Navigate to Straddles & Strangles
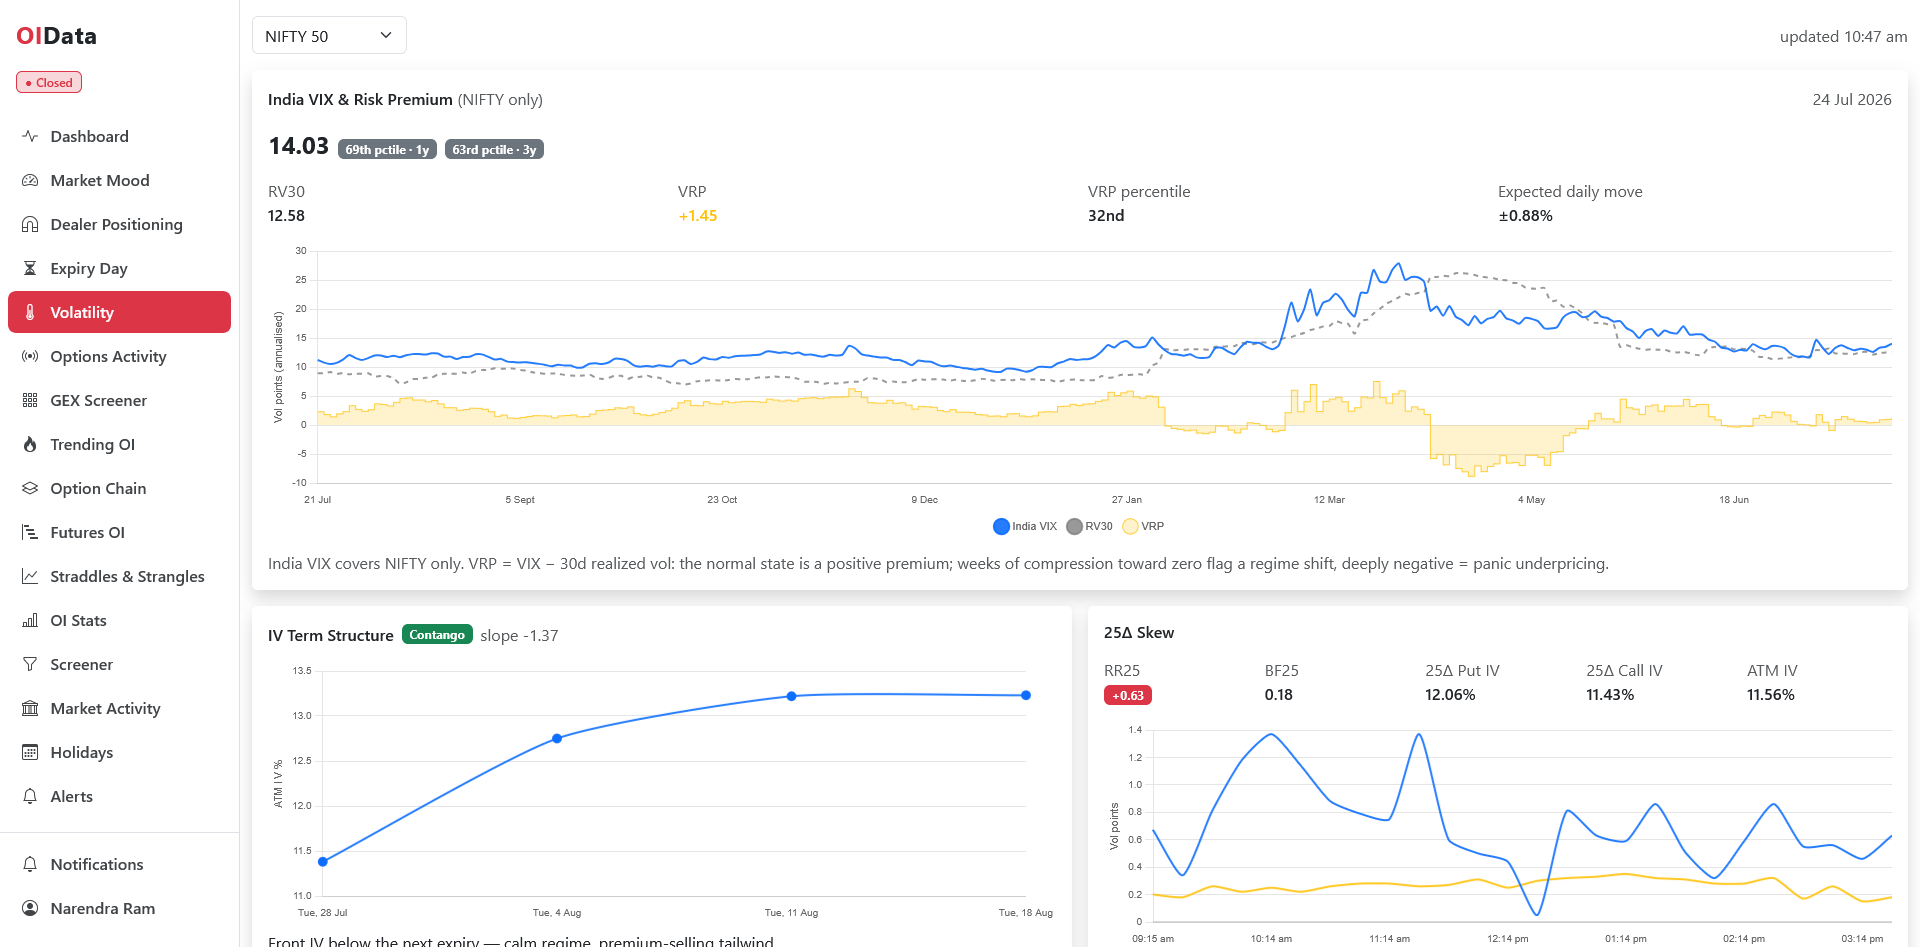The width and height of the screenshot is (1920, 947). pyautogui.click(x=119, y=576)
